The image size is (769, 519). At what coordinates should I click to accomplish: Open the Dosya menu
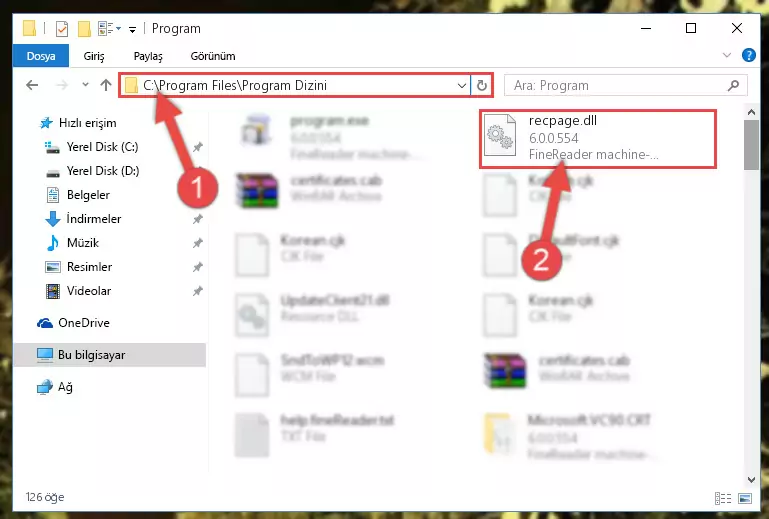tap(41, 56)
